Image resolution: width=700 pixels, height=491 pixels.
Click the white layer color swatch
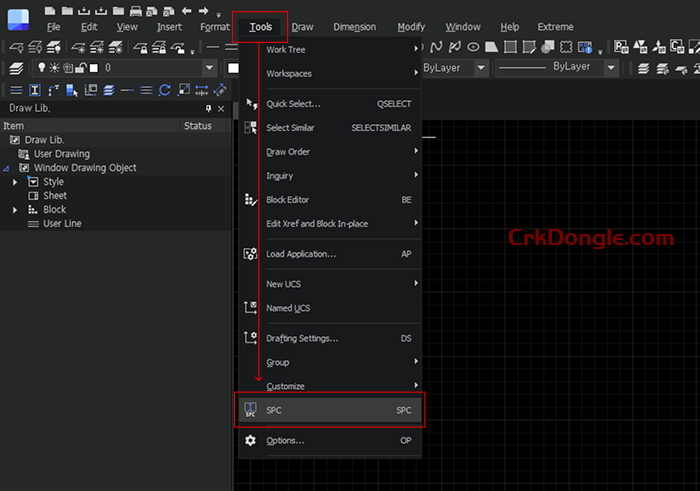[x=93, y=68]
